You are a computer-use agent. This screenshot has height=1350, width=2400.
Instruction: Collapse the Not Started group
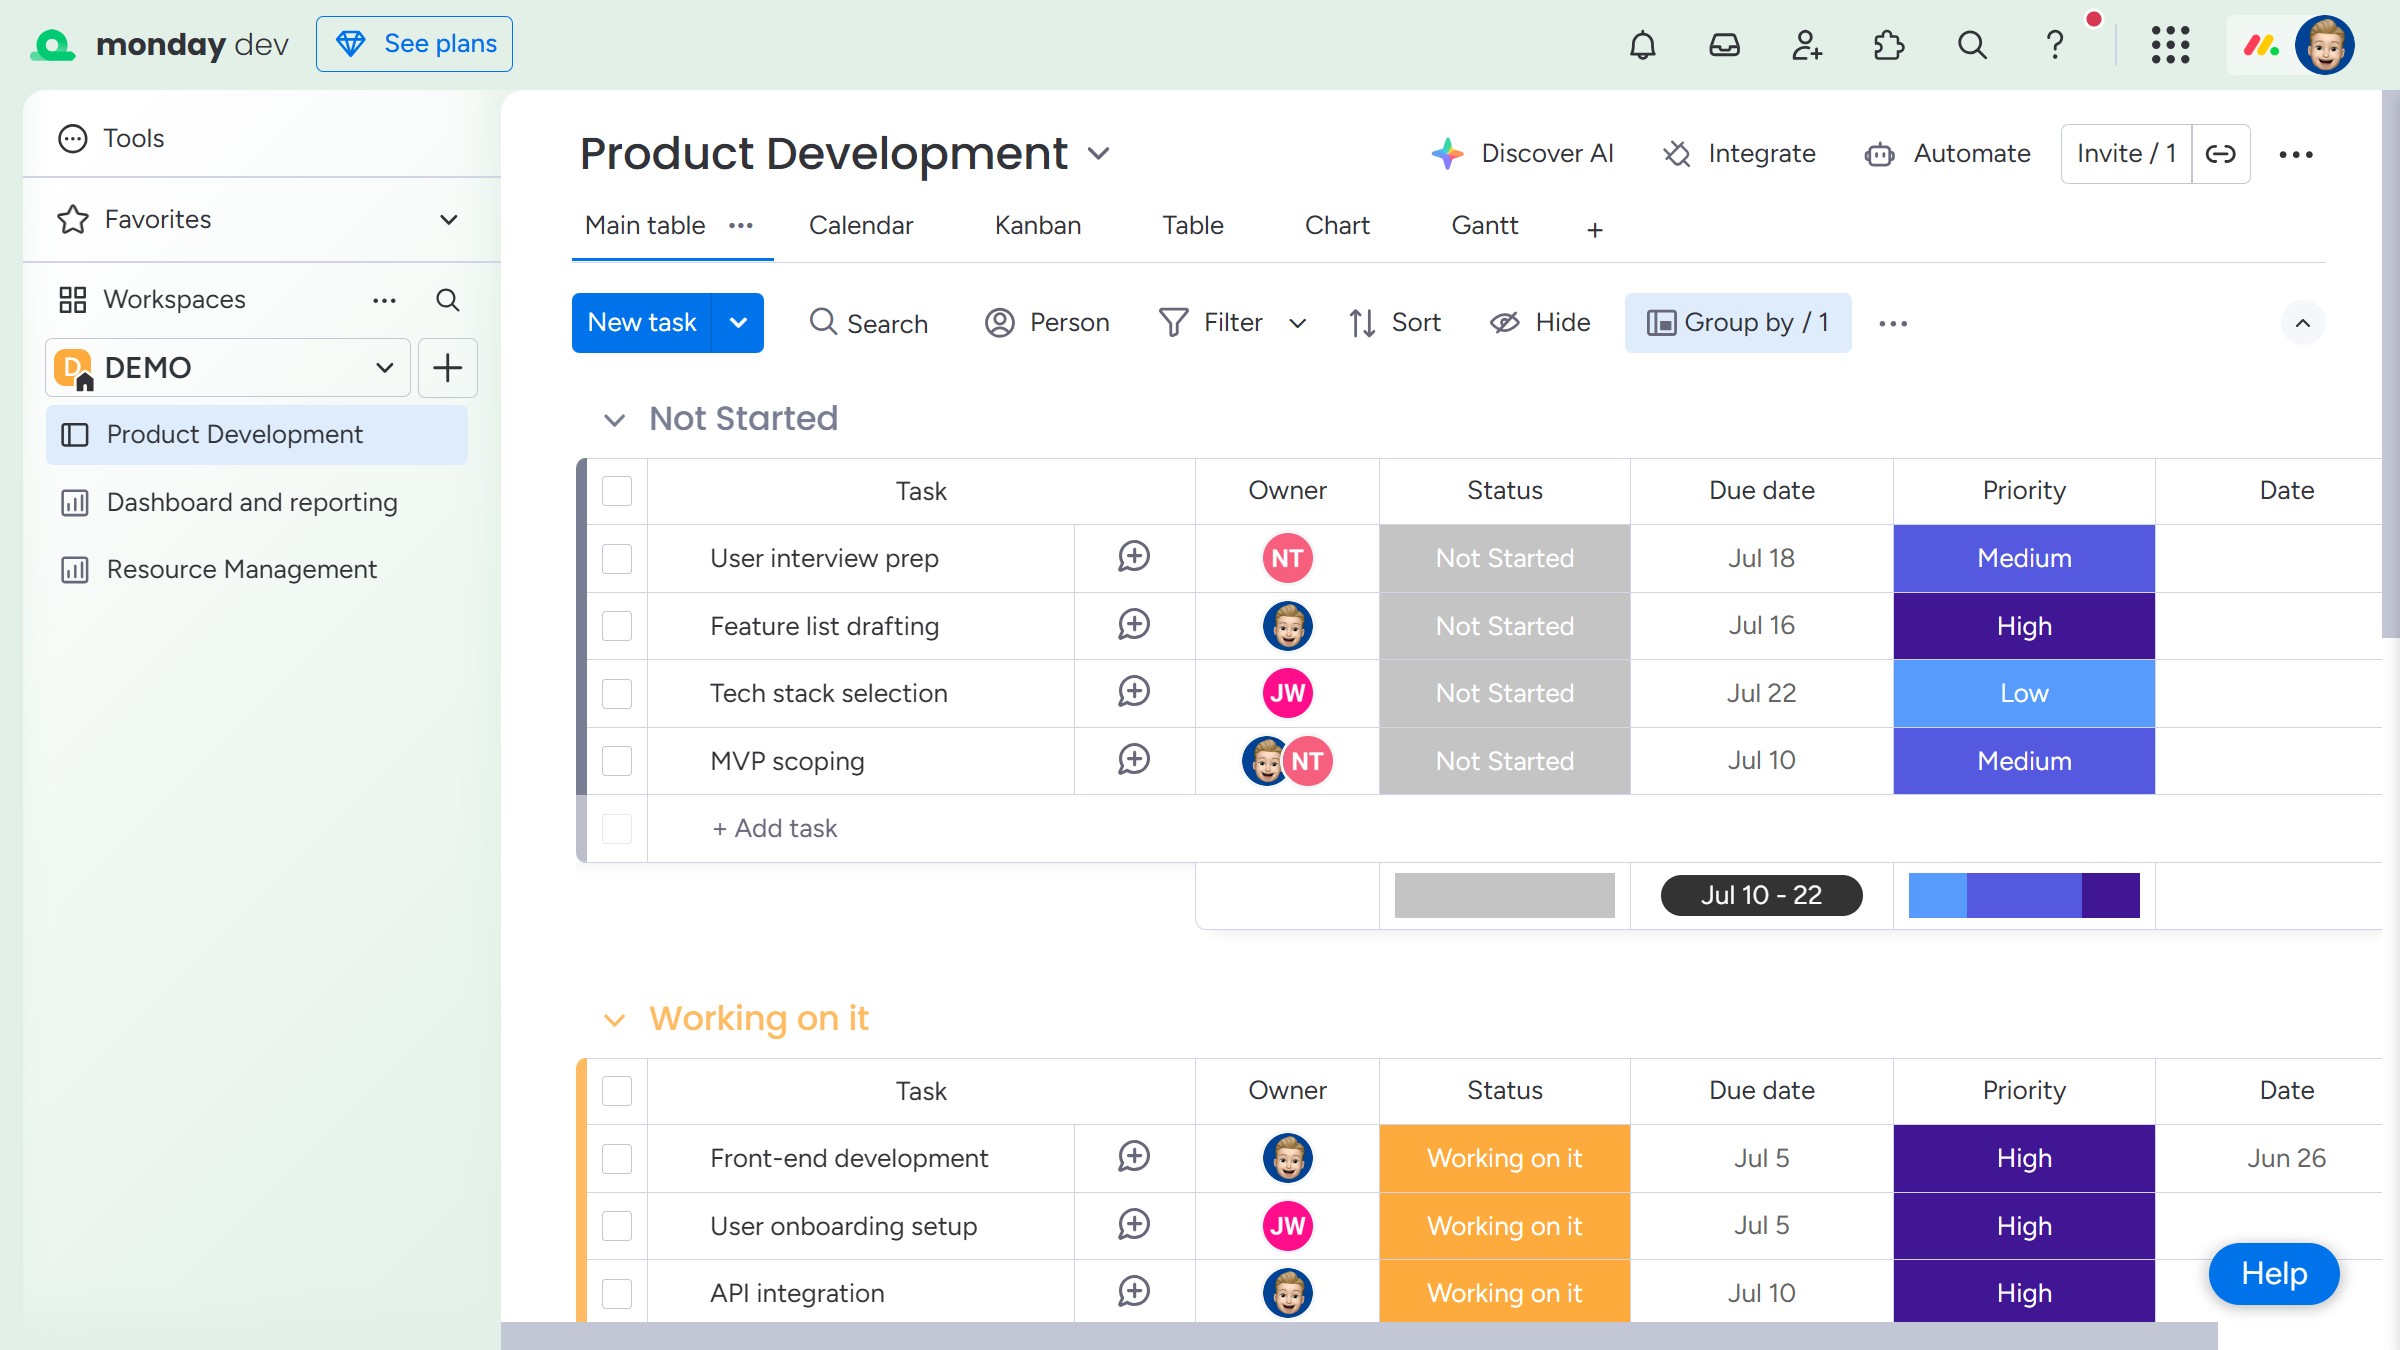614,420
